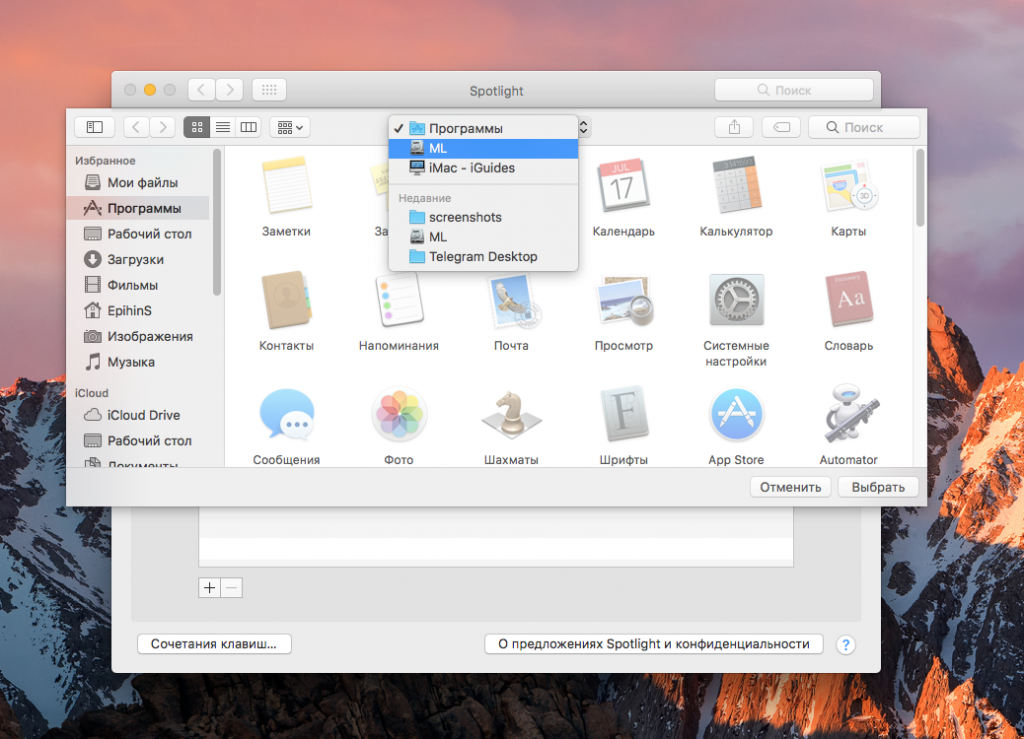
Task: Open Загрузки in the sidebar
Action: click(x=138, y=259)
